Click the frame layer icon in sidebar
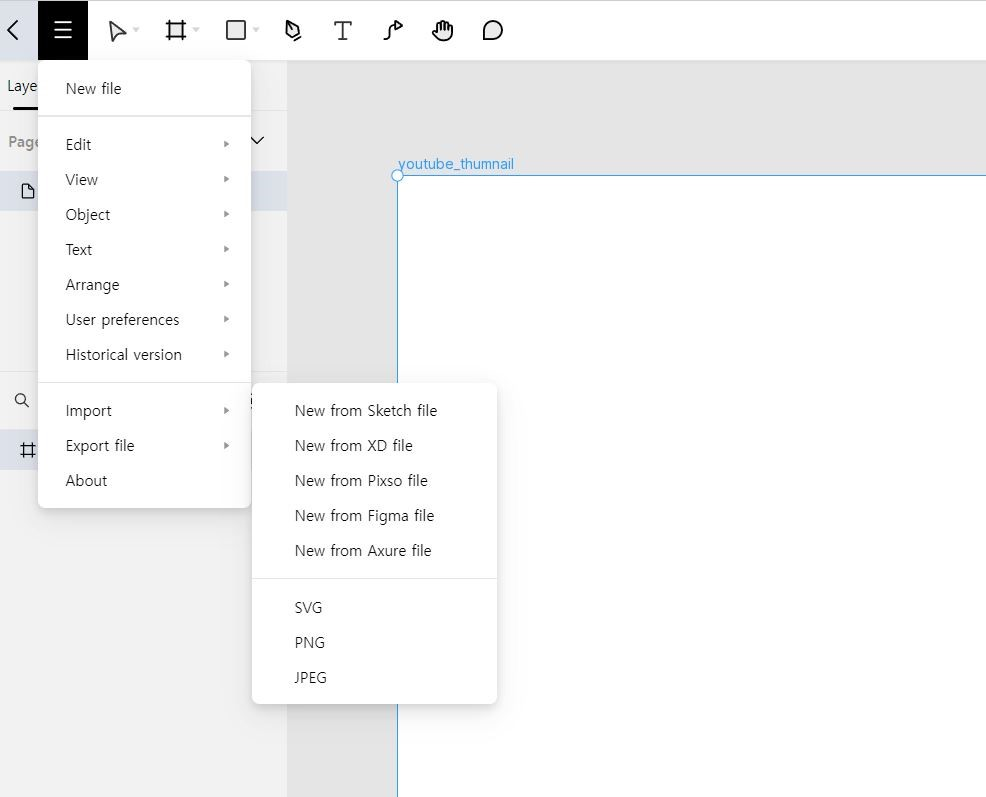The height and width of the screenshot is (797, 986). (x=28, y=450)
